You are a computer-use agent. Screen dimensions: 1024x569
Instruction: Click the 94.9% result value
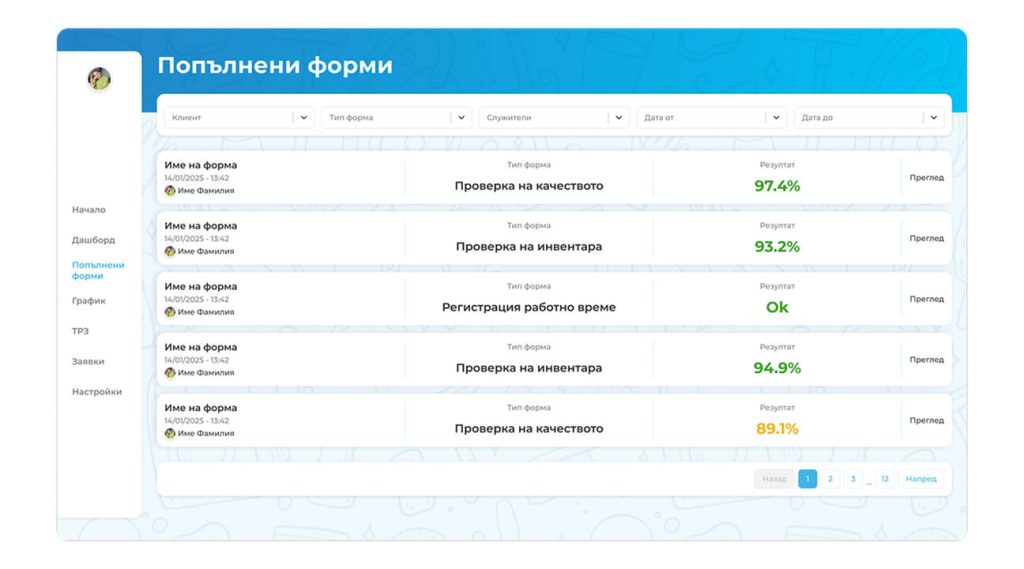pyautogui.click(x=777, y=368)
